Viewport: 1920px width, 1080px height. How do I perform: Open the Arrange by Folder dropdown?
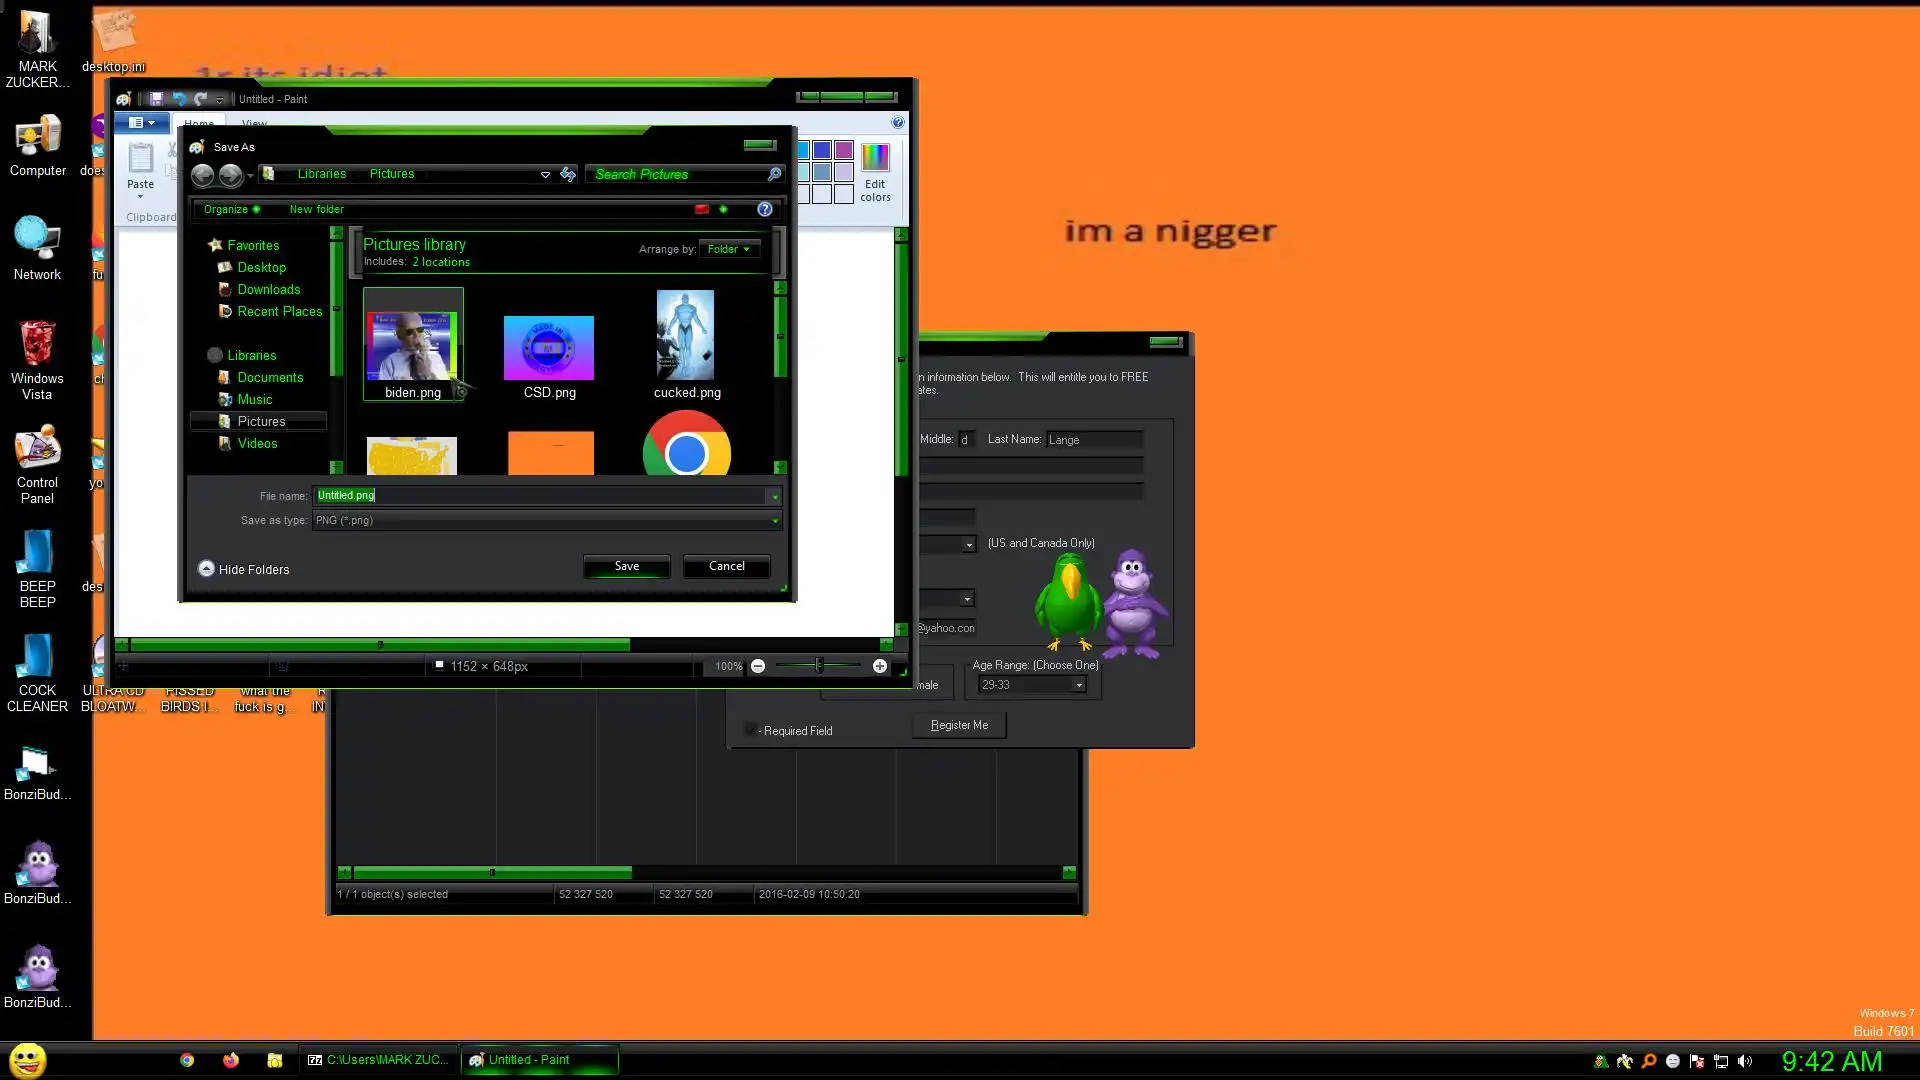[729, 249]
